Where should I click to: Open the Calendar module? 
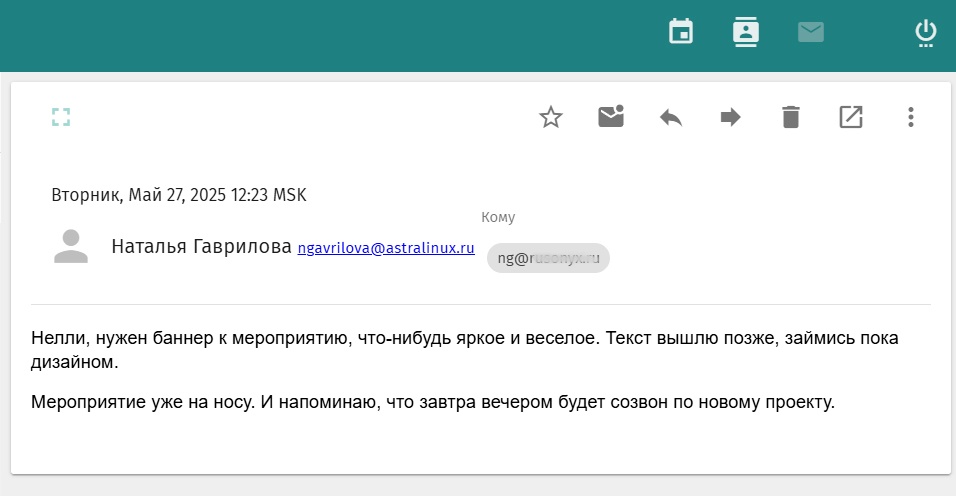pyautogui.click(x=681, y=32)
